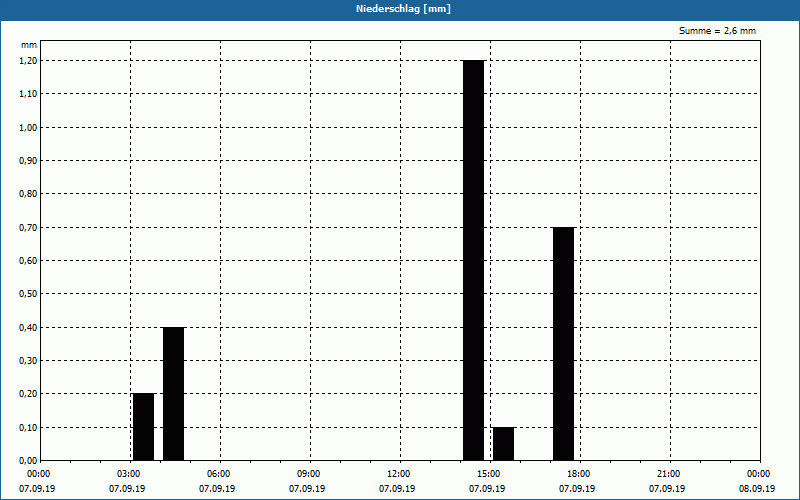
Task: Click the 12:00 time label
Action: click(x=399, y=474)
